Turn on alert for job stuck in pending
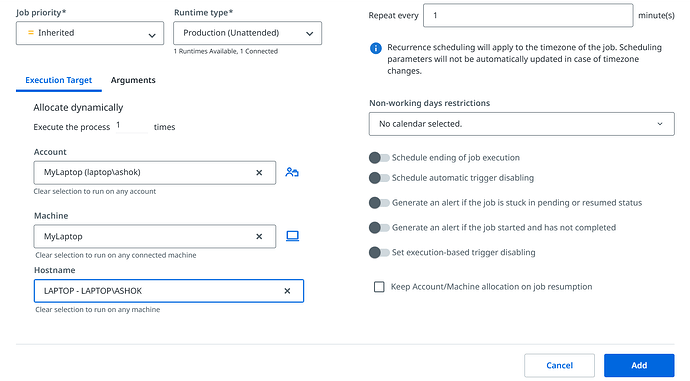Viewport: 690px width, 381px height. 379,203
